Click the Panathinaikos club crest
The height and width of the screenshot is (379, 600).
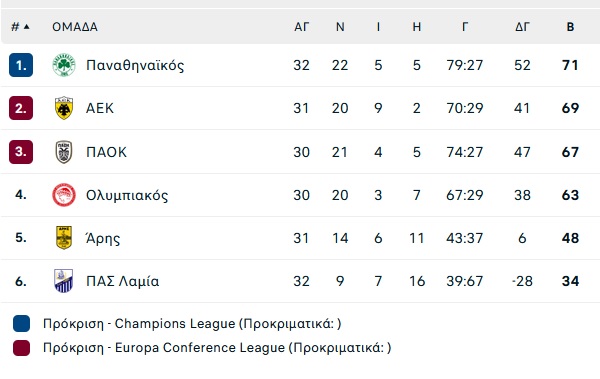click(x=64, y=65)
